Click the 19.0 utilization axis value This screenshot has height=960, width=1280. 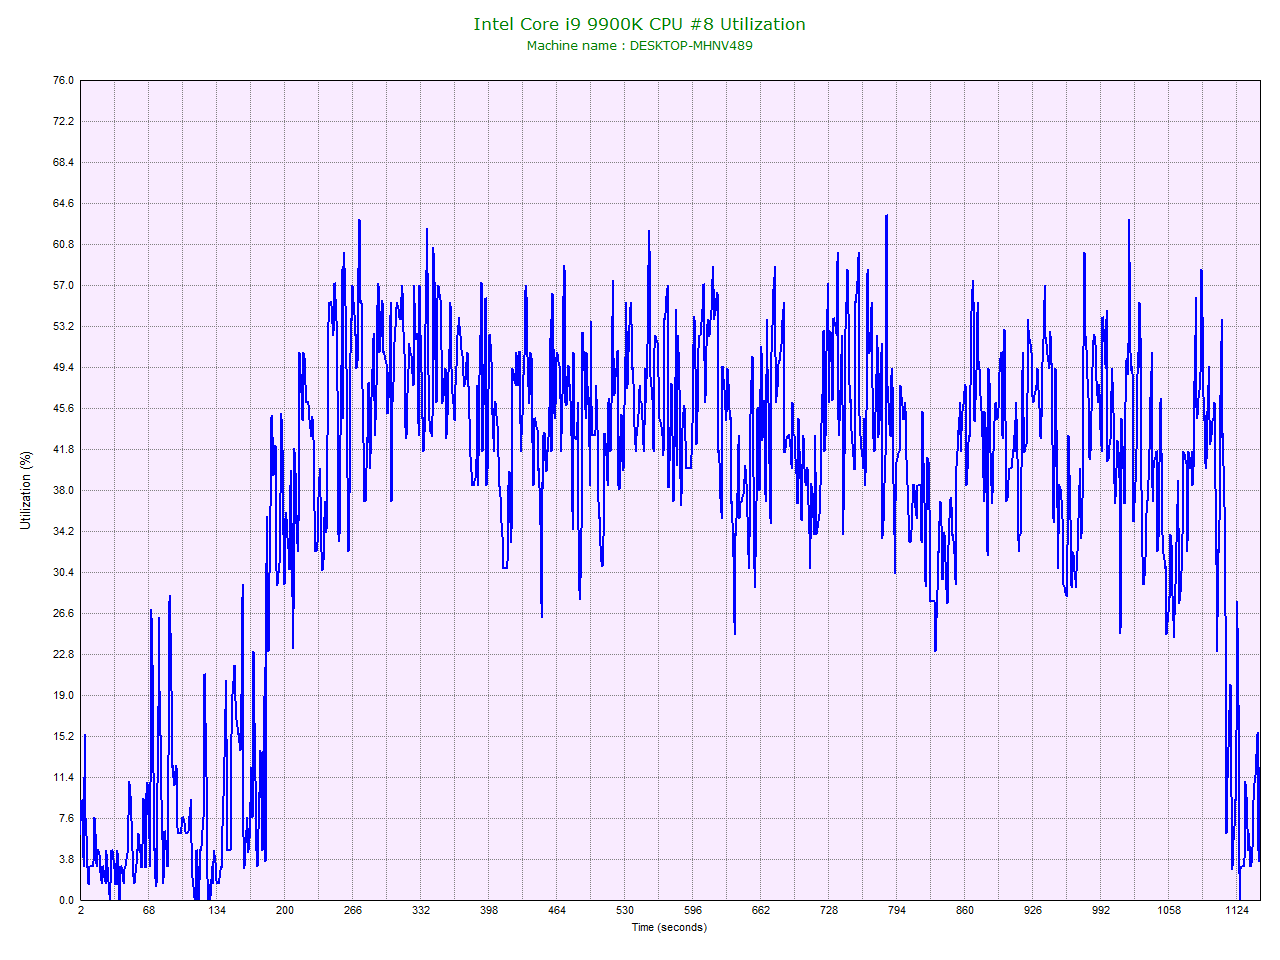tap(63, 695)
